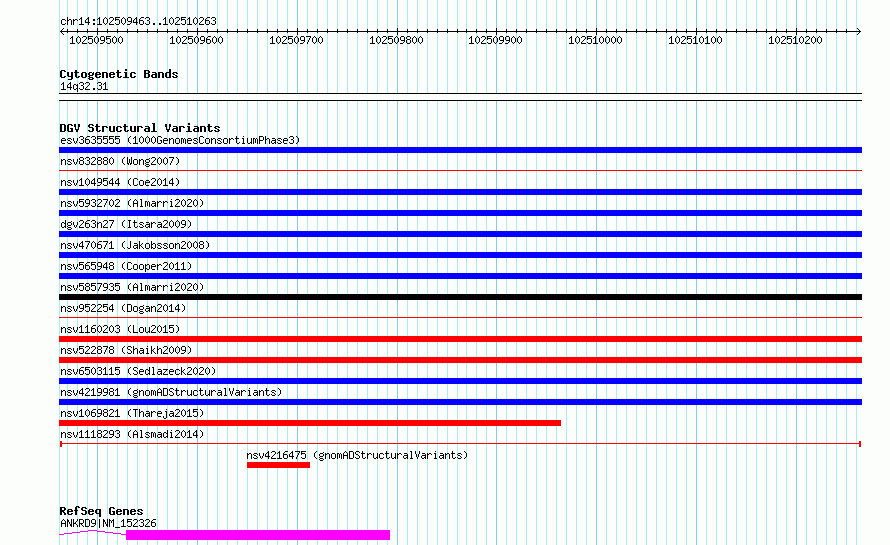Click the RefSeq Genes track heading
Image resolution: width=890 pixels, height=545 pixels.
(x=101, y=511)
